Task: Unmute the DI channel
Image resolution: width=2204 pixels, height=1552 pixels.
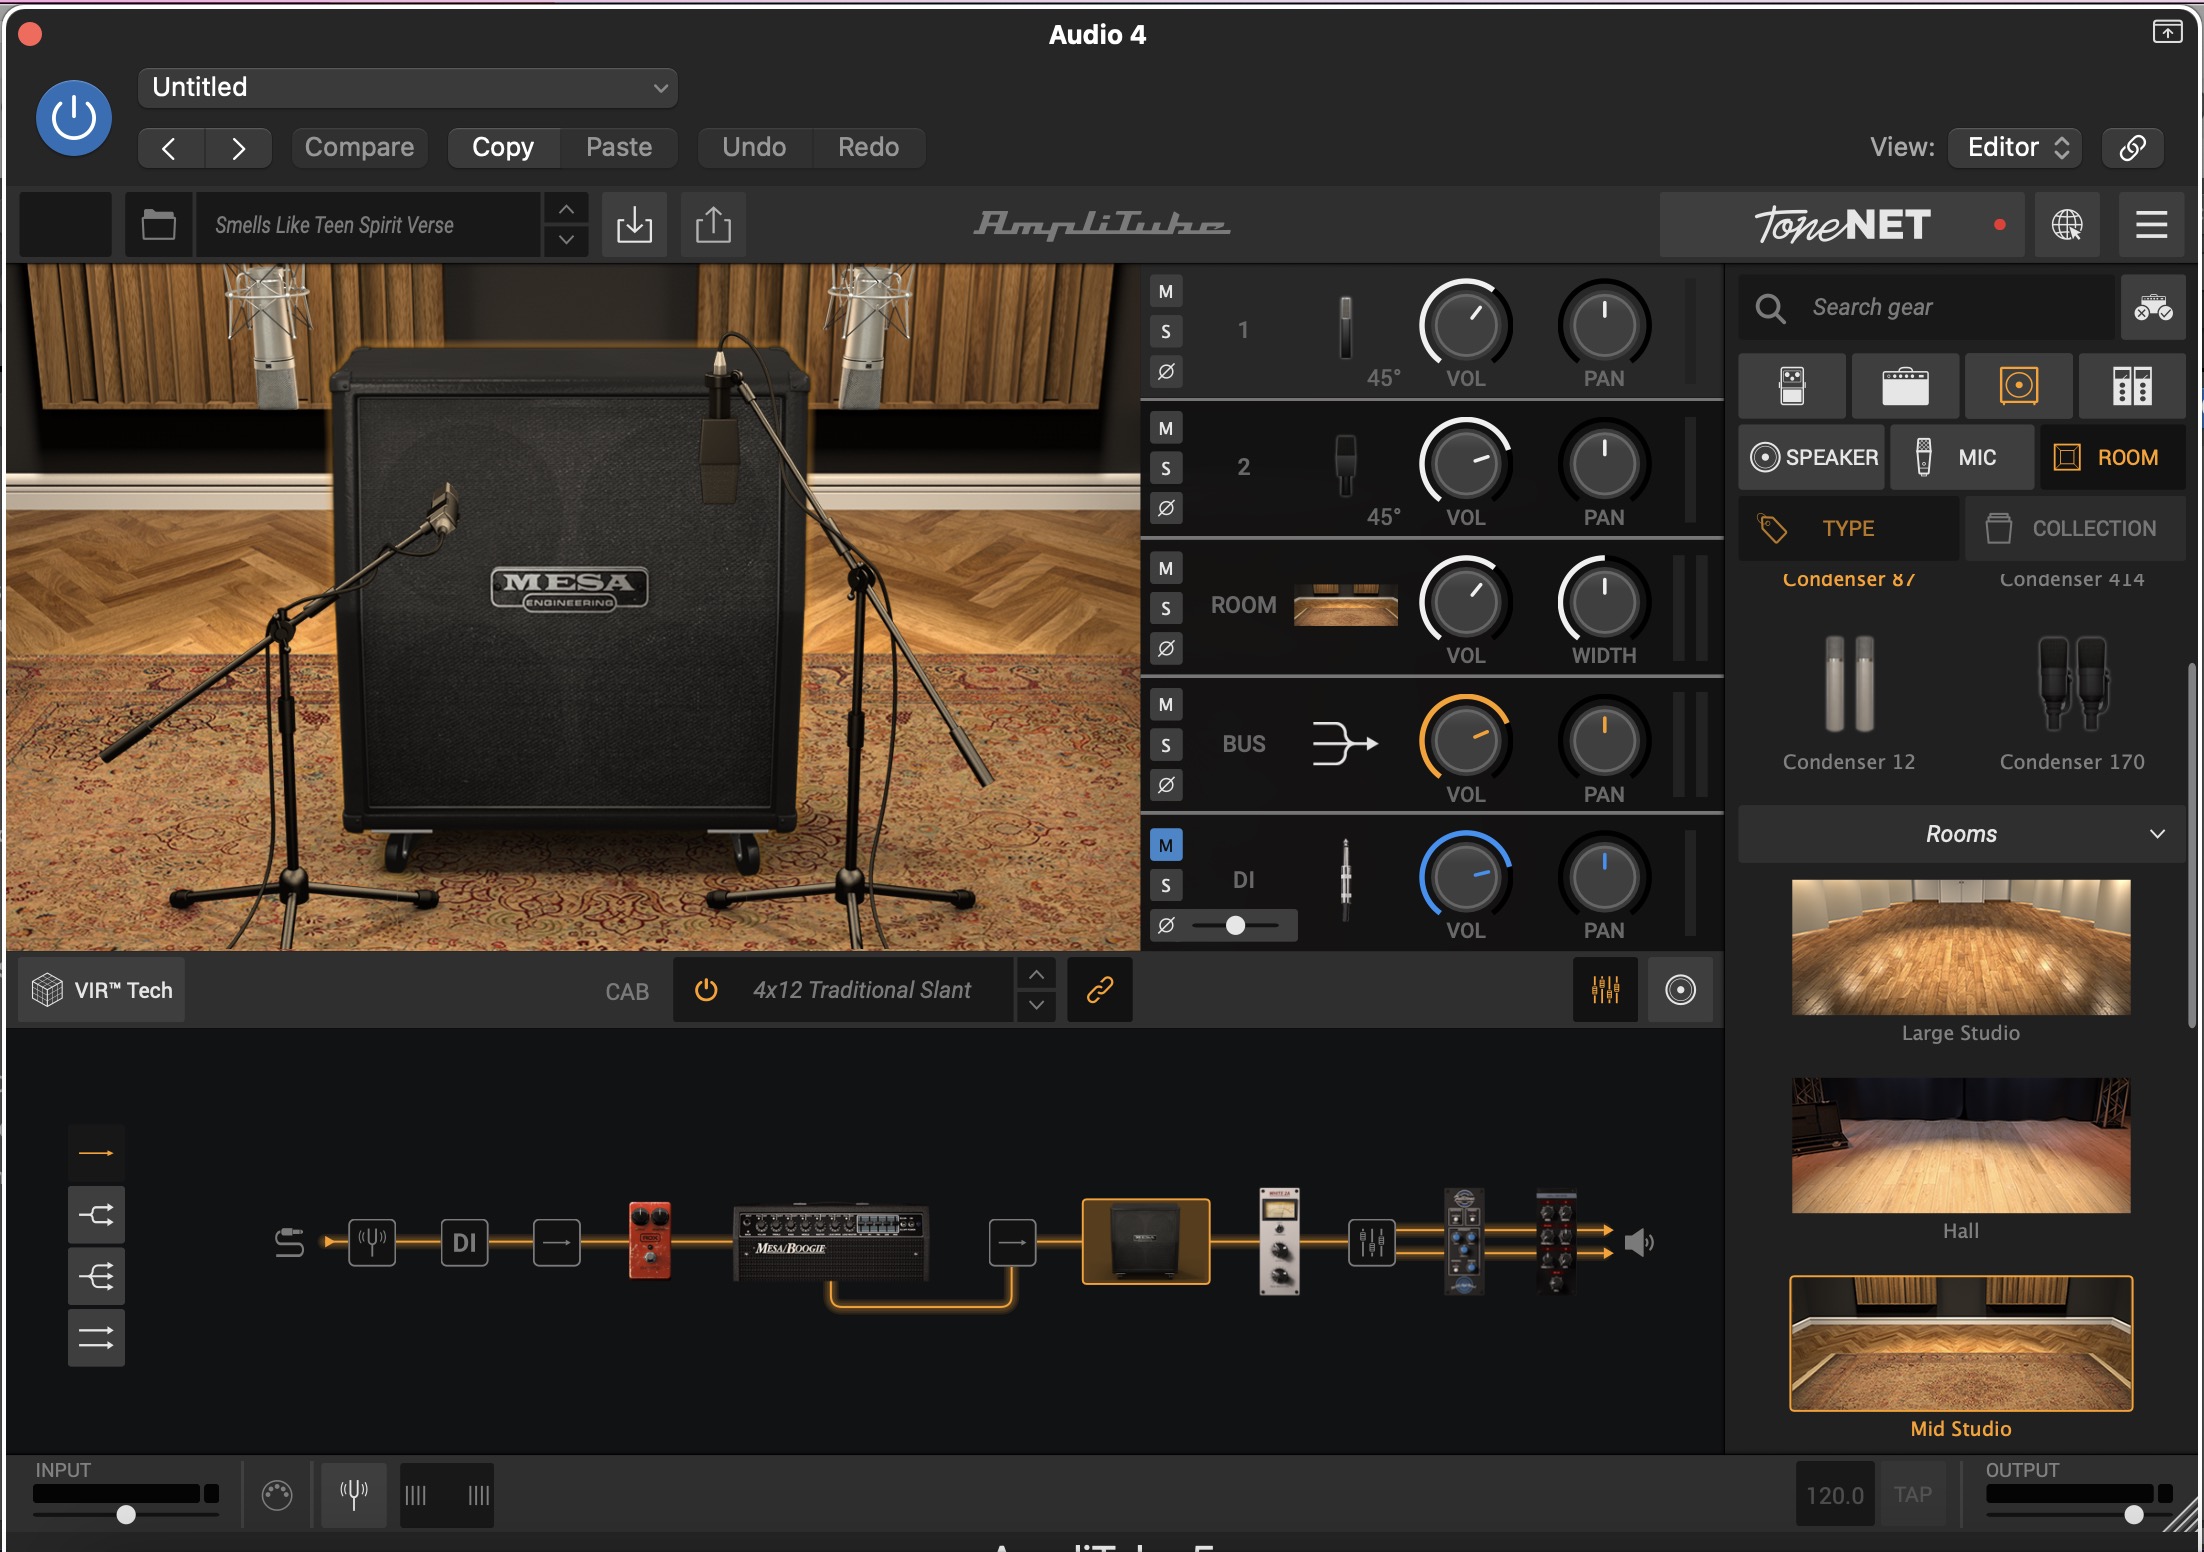Action: click(1166, 845)
